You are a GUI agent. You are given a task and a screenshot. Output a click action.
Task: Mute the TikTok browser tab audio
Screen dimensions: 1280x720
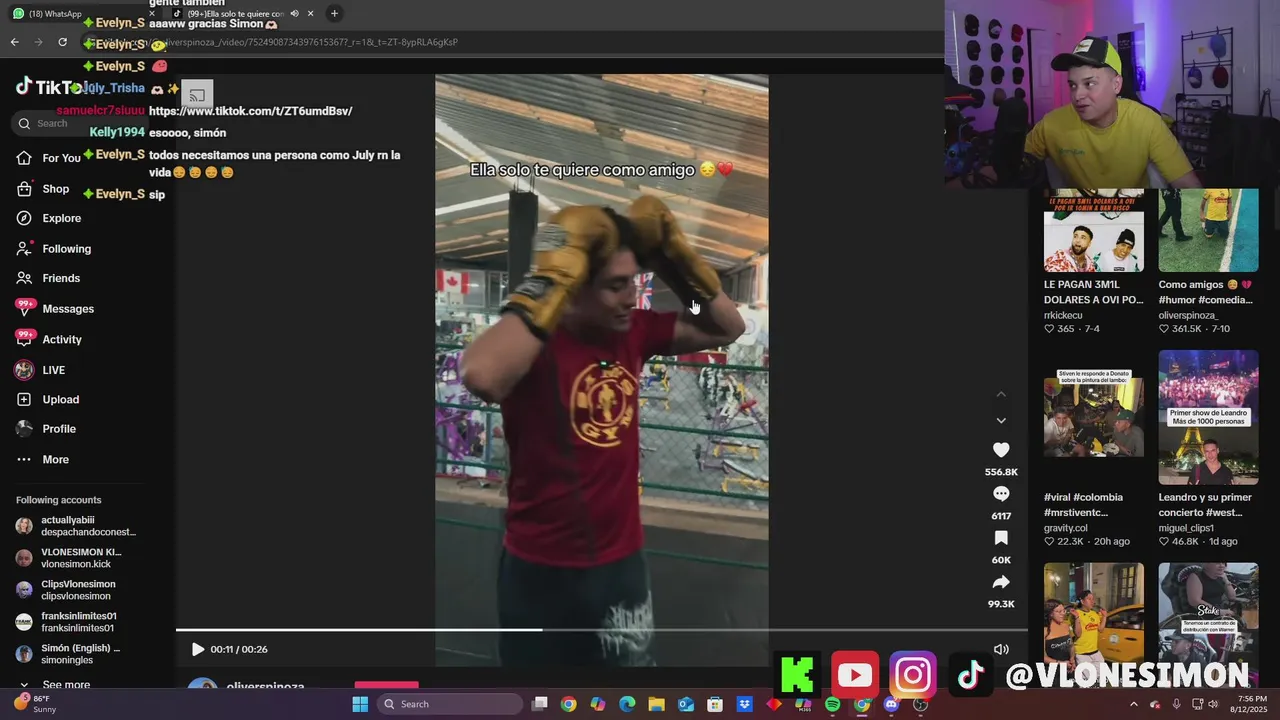pyautogui.click(x=294, y=14)
